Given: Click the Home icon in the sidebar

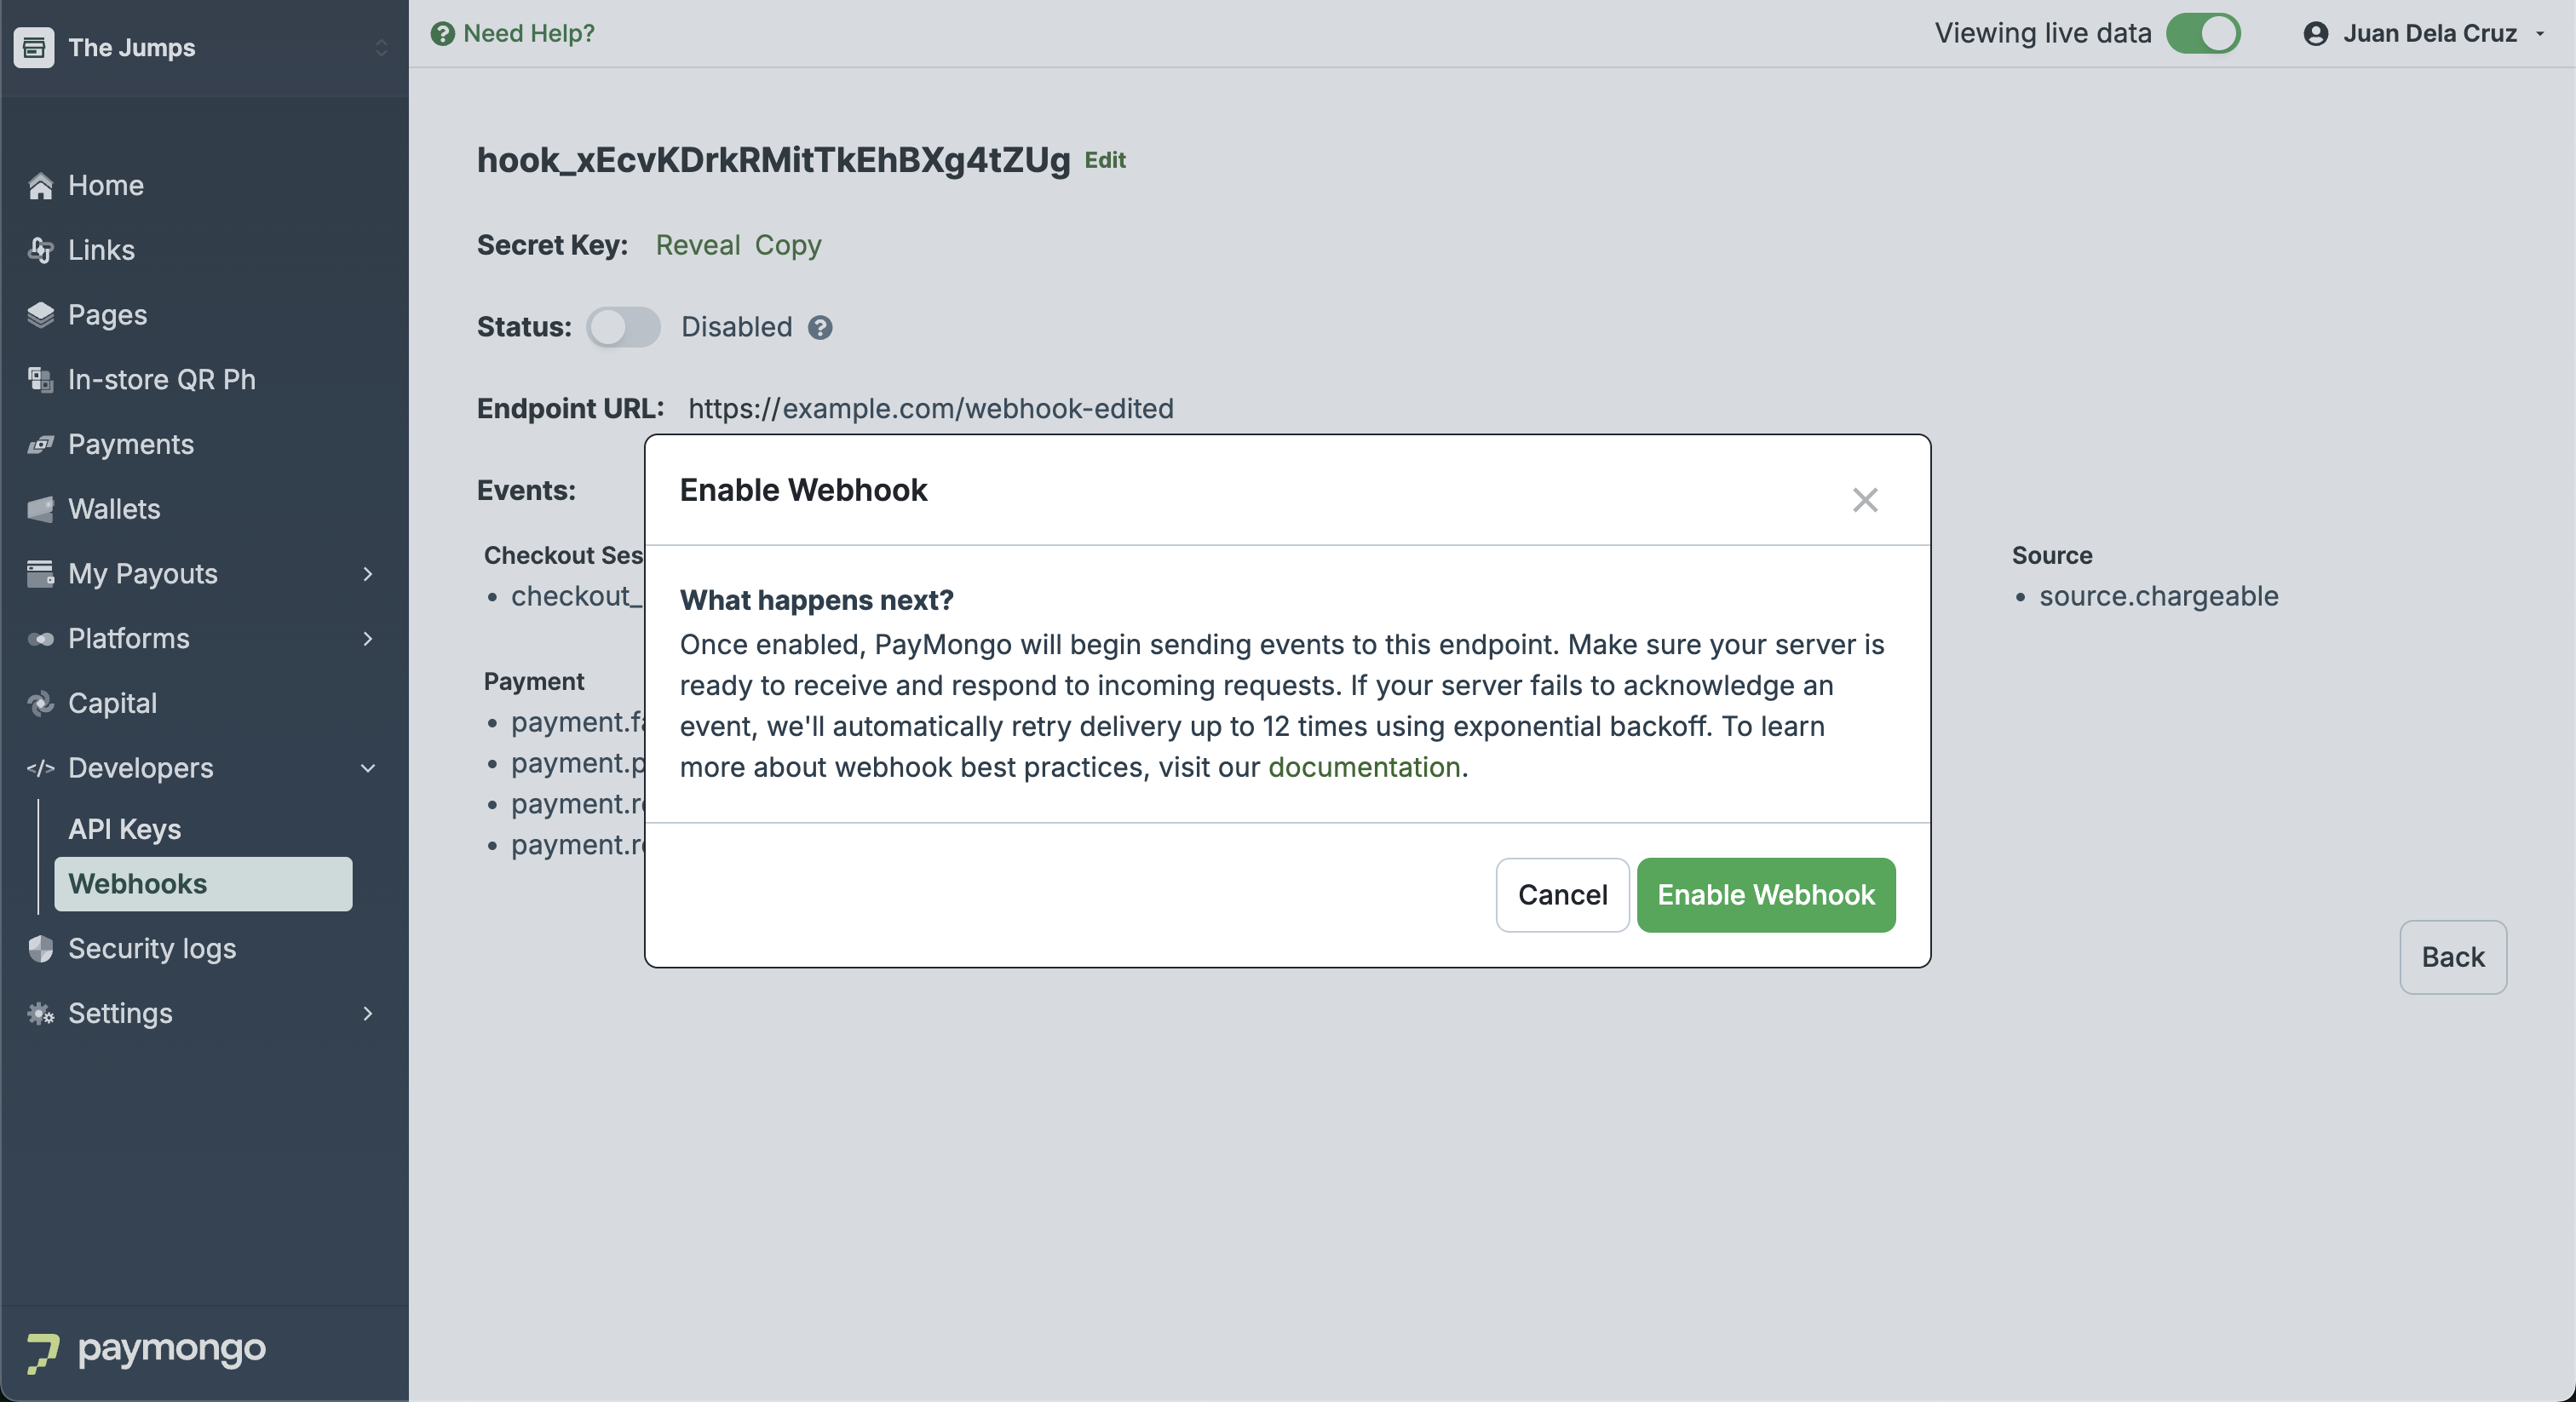Looking at the screenshot, I should (x=40, y=186).
